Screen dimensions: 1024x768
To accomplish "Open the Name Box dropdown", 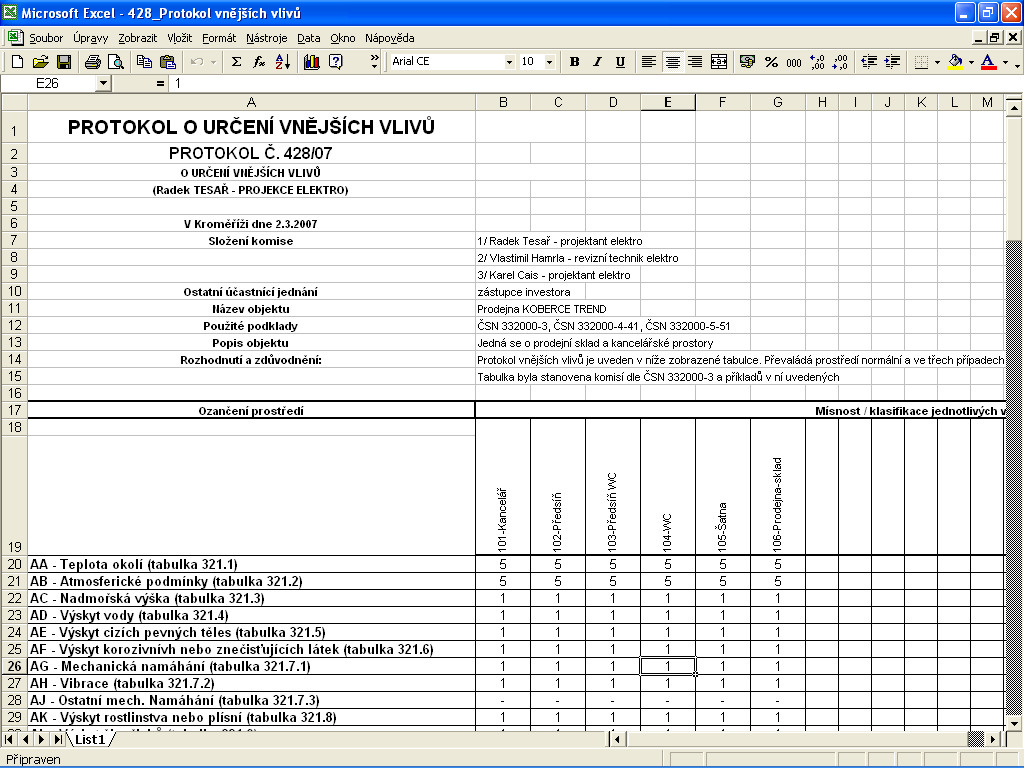I will coord(103,84).
